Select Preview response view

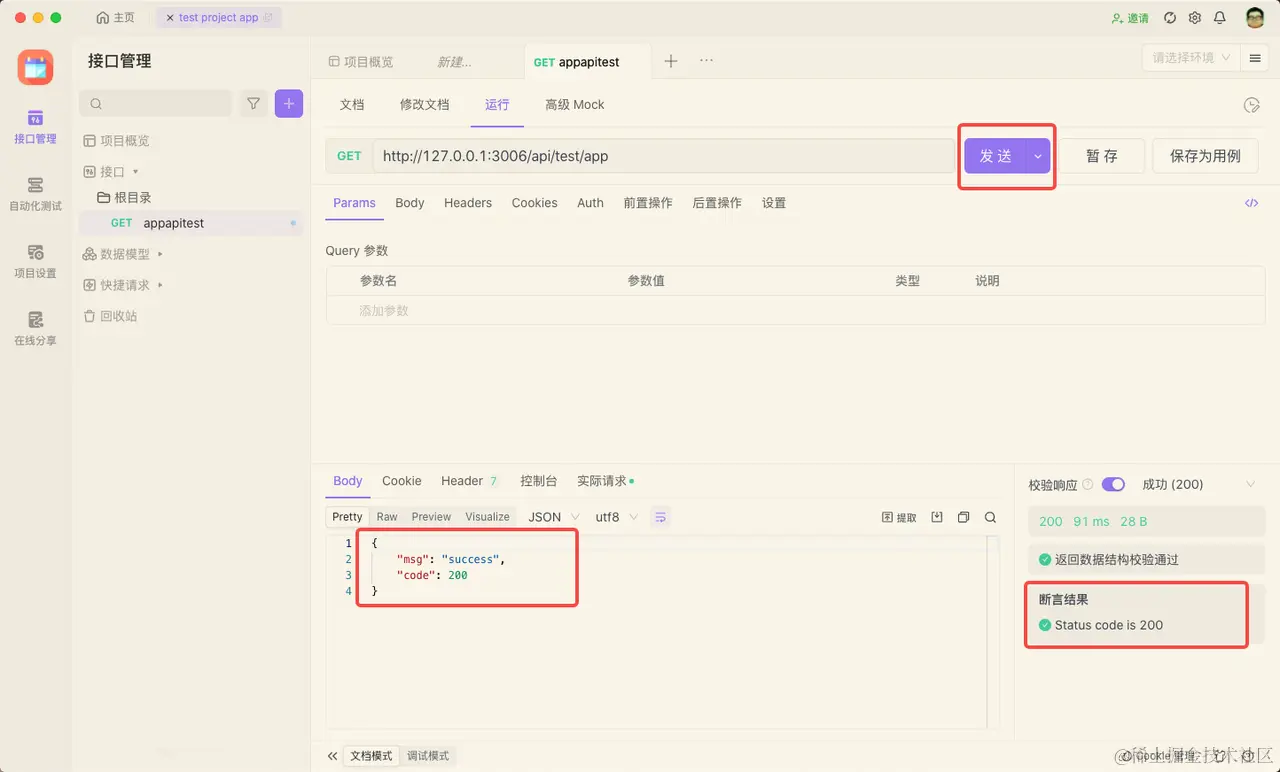coord(431,517)
